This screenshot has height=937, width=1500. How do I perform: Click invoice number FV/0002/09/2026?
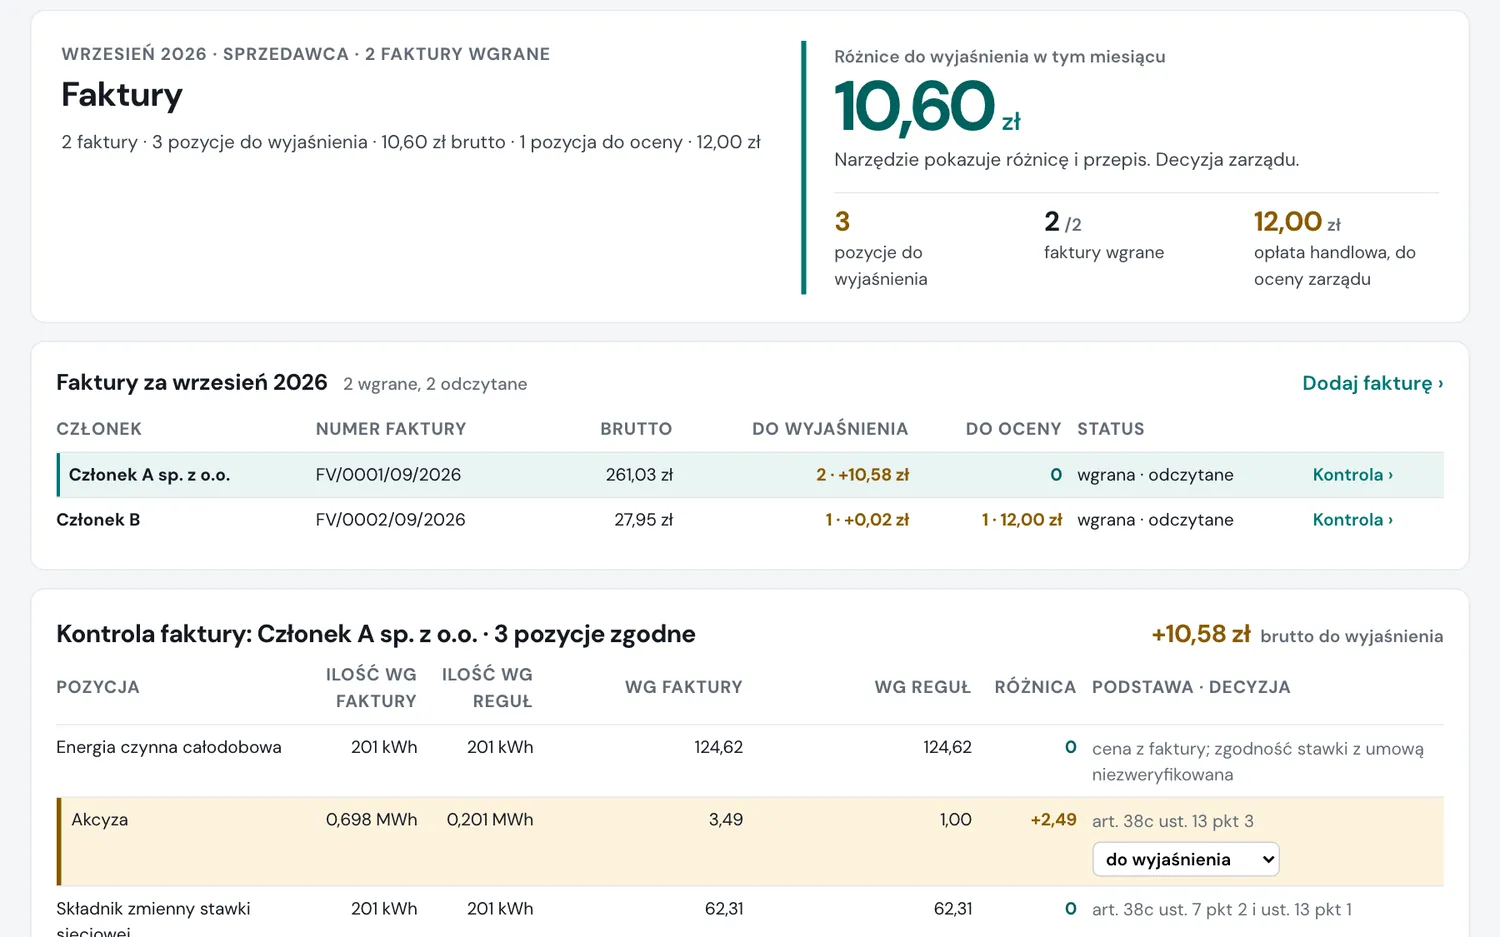pos(390,520)
